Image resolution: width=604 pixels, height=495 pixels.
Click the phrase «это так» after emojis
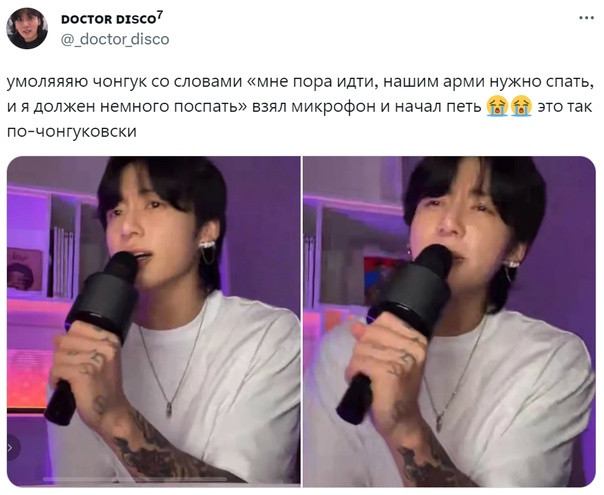pyautogui.click(x=564, y=107)
